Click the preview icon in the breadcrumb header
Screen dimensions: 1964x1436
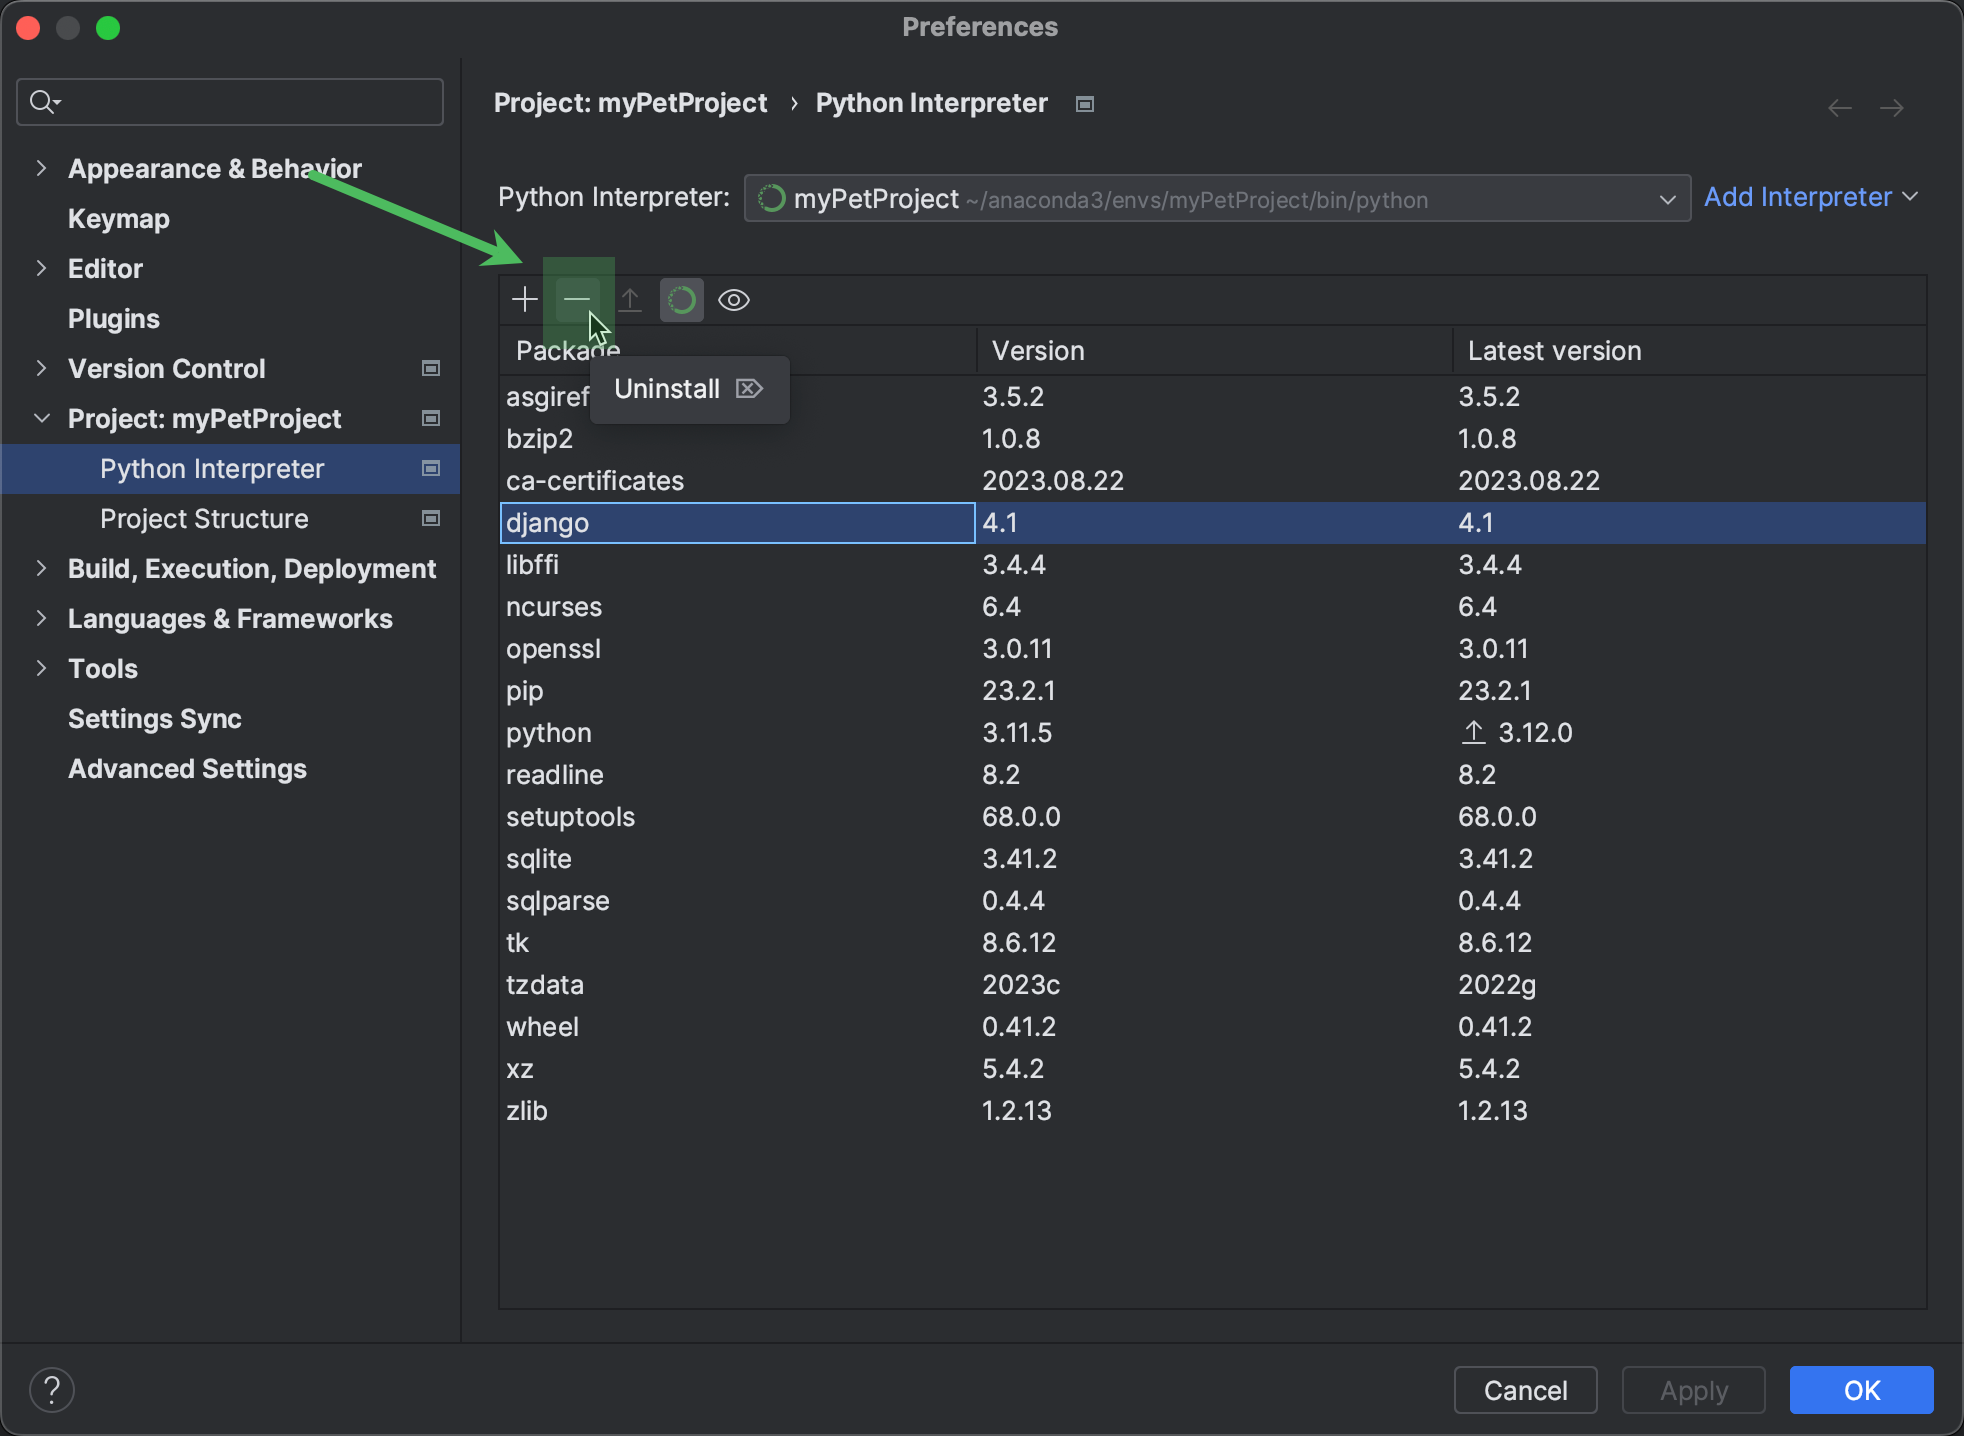tap(1084, 103)
